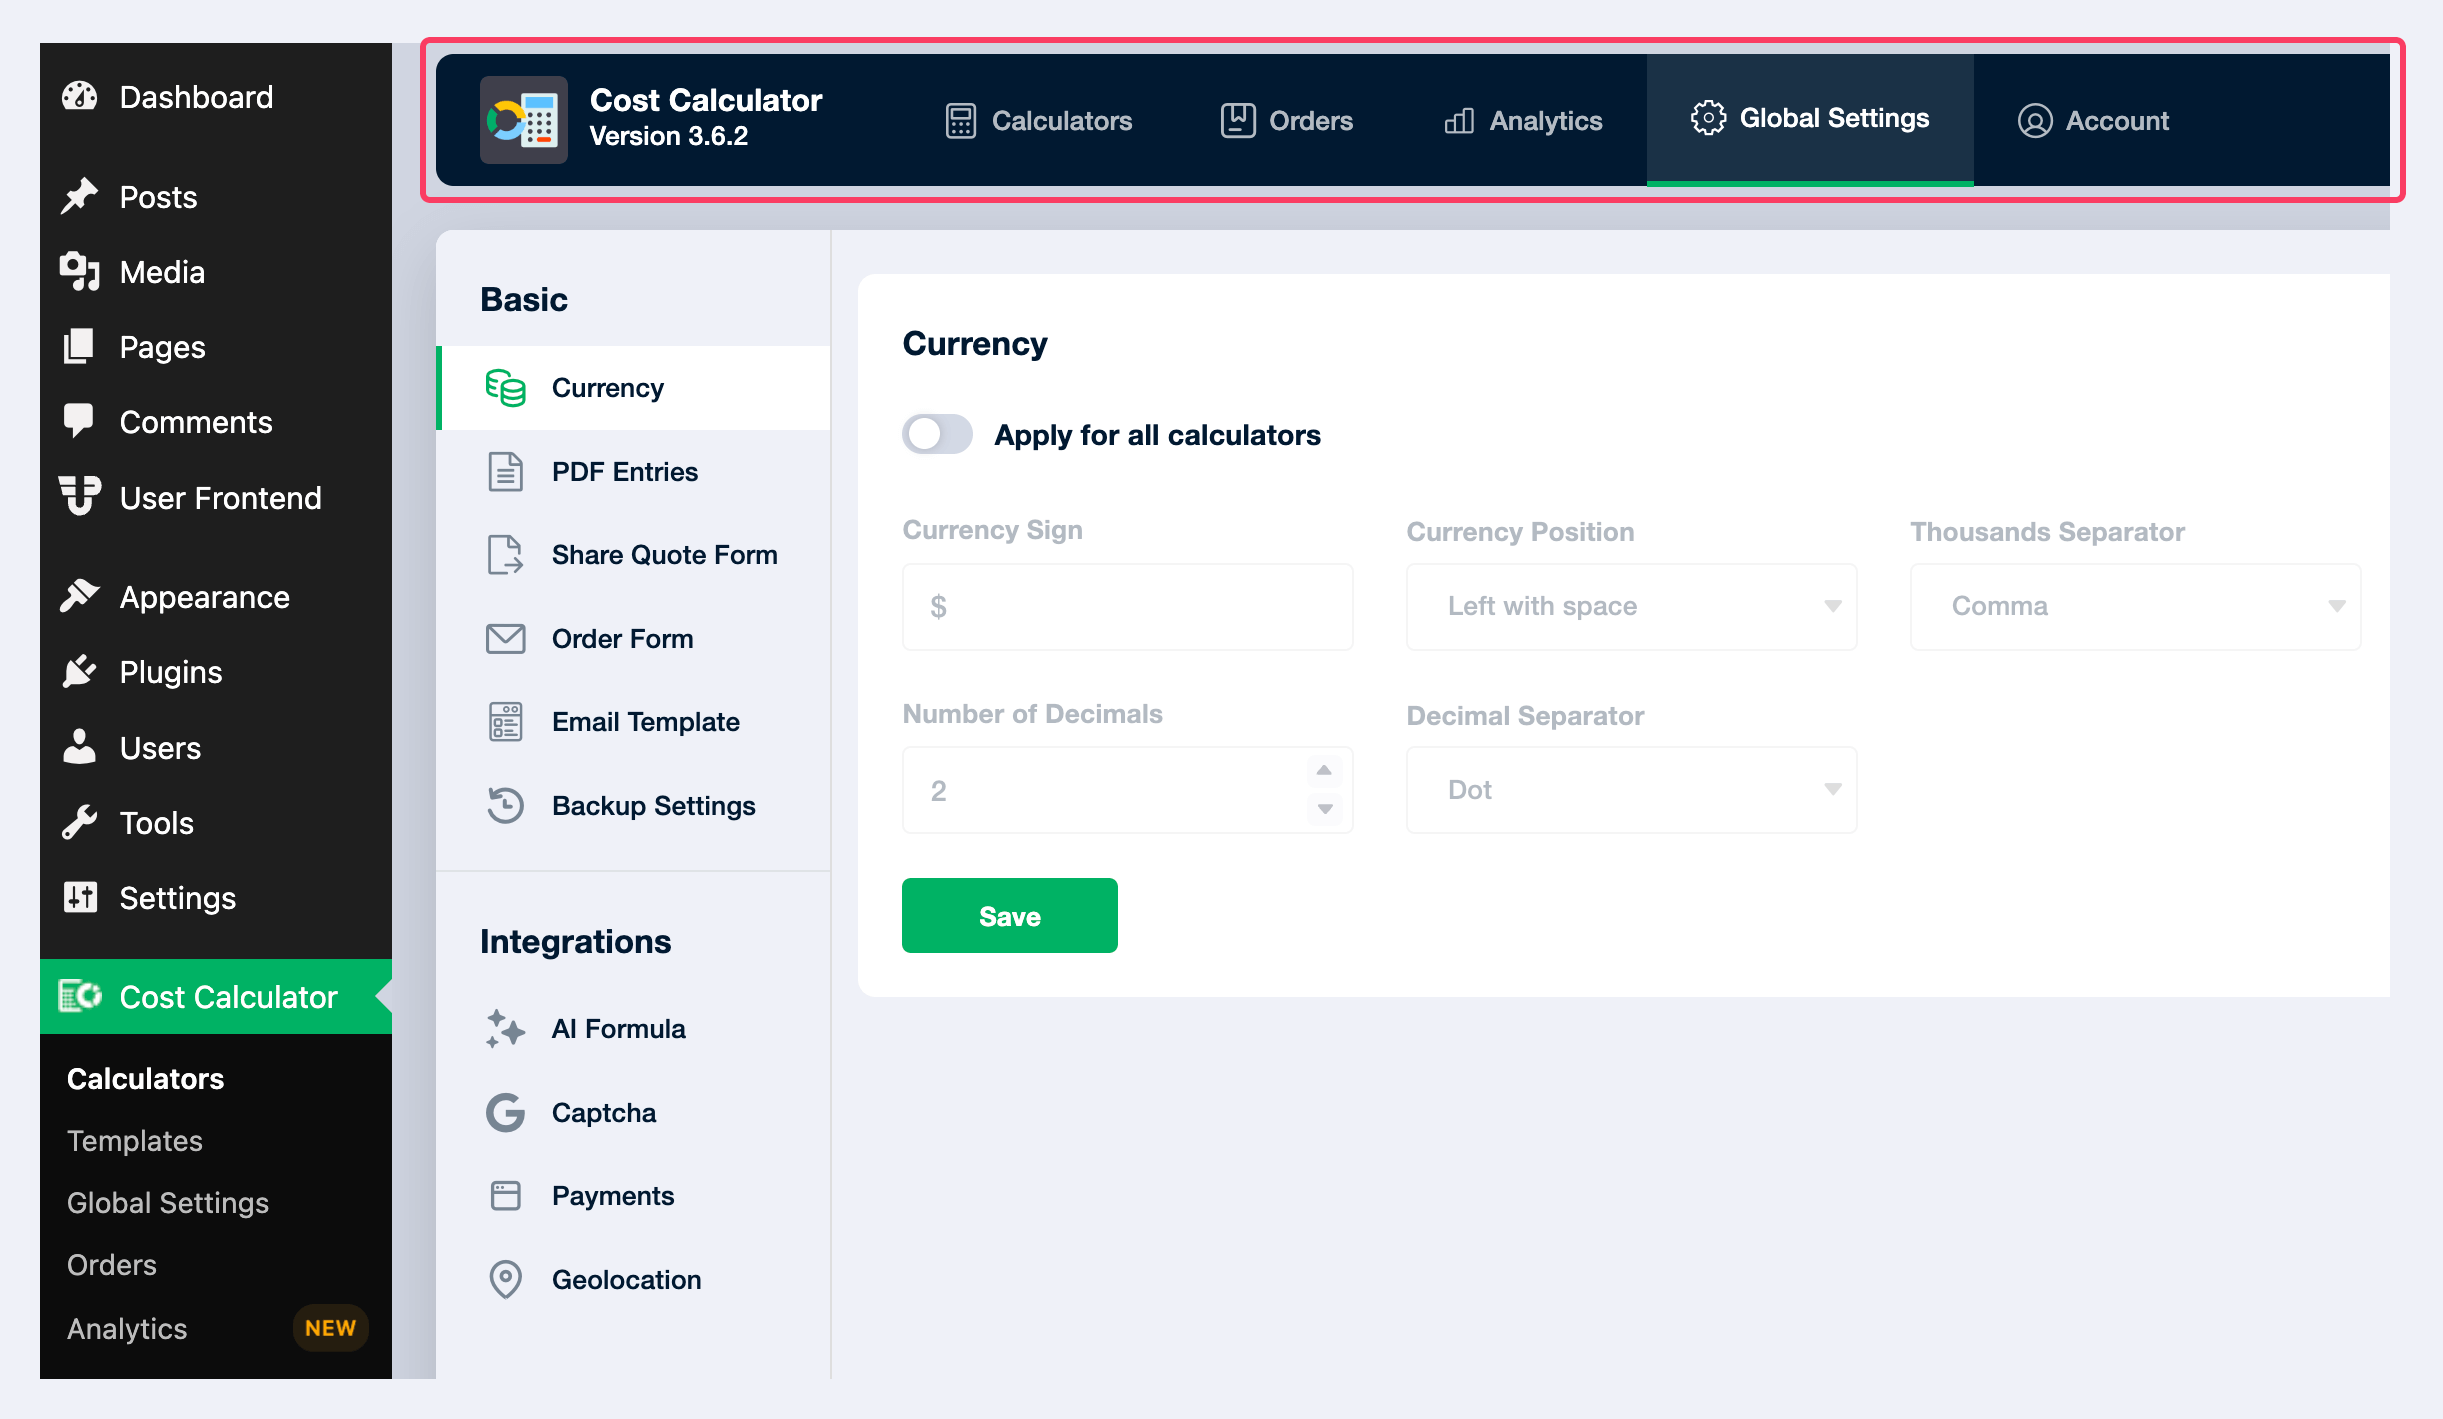Click the Plugins plug icon
The height and width of the screenshot is (1419, 2443).
(79, 671)
